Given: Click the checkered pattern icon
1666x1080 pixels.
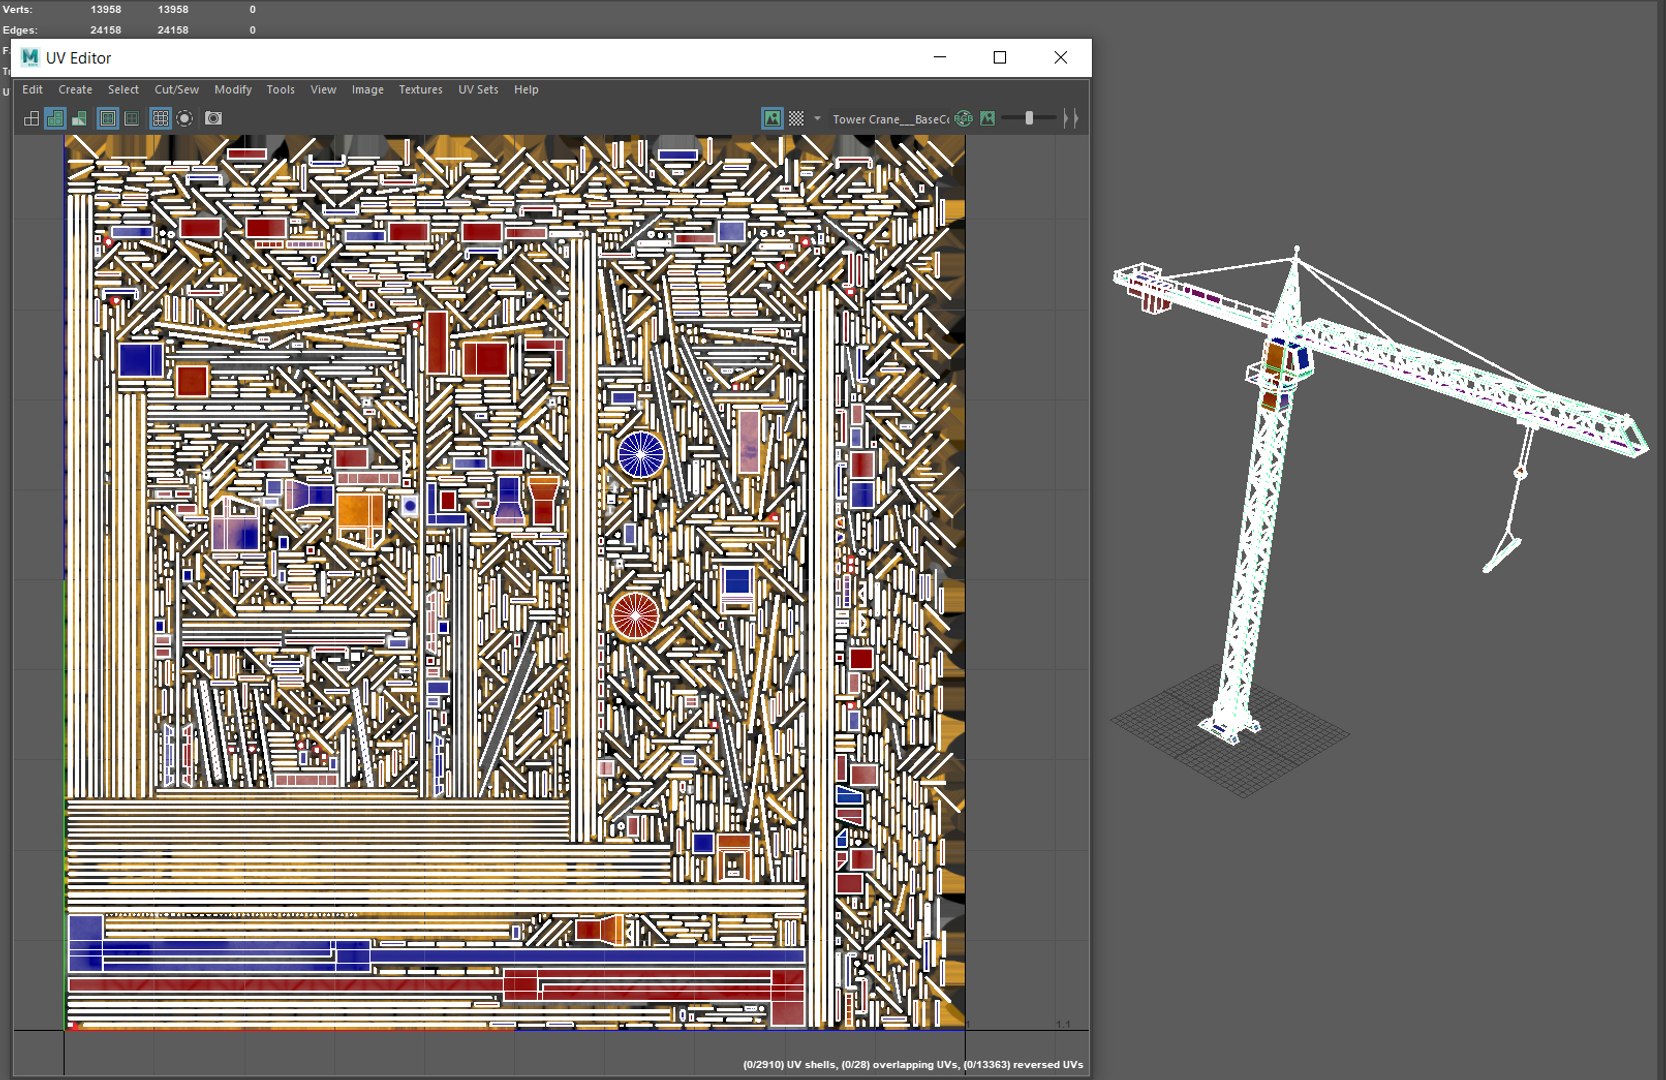Looking at the screenshot, I should [x=796, y=119].
